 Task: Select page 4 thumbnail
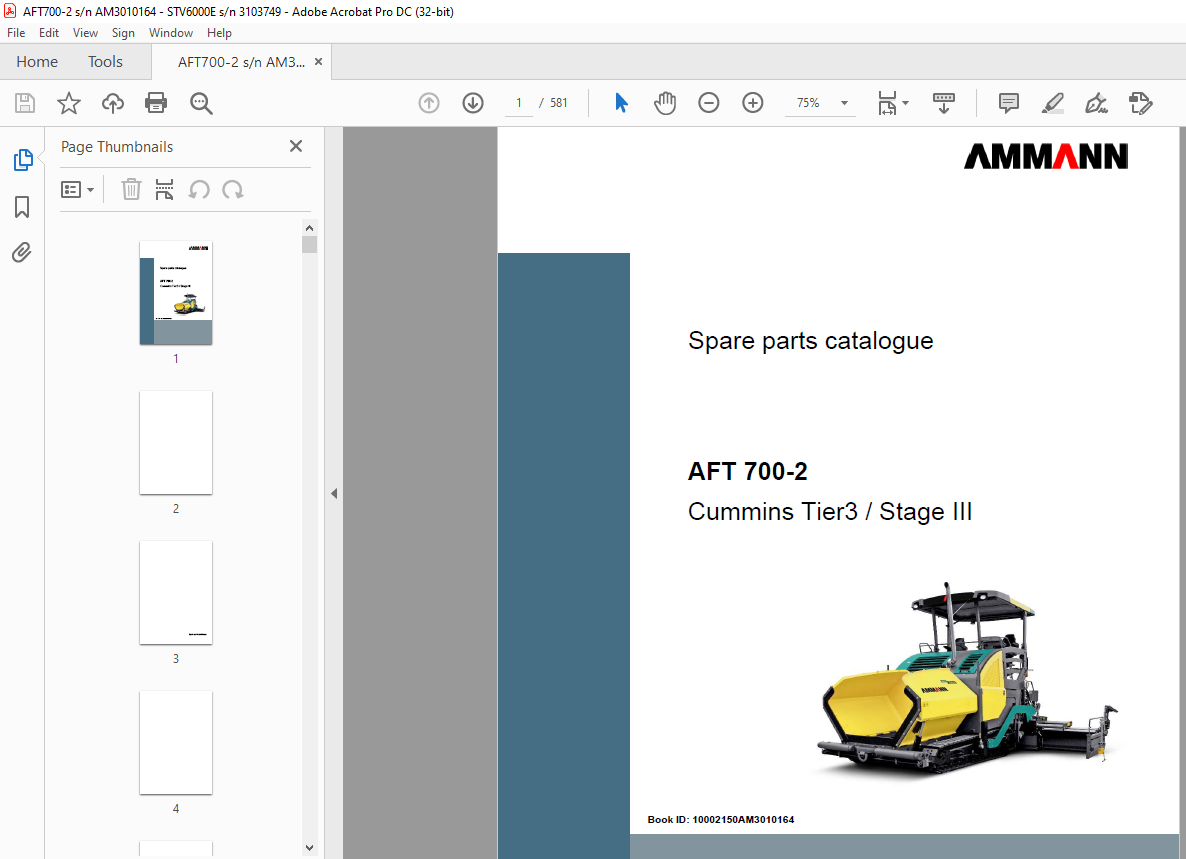(x=175, y=743)
